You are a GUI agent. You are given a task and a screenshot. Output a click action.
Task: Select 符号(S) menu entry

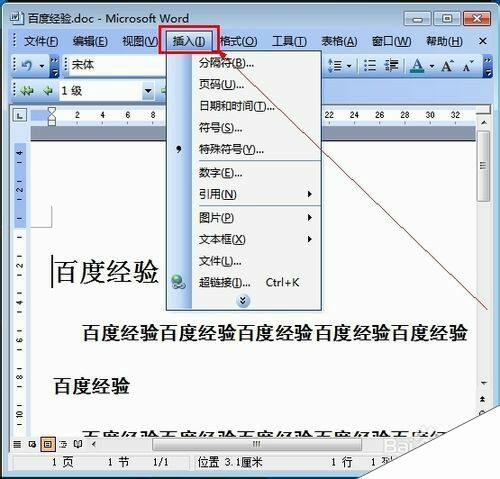tap(256, 128)
